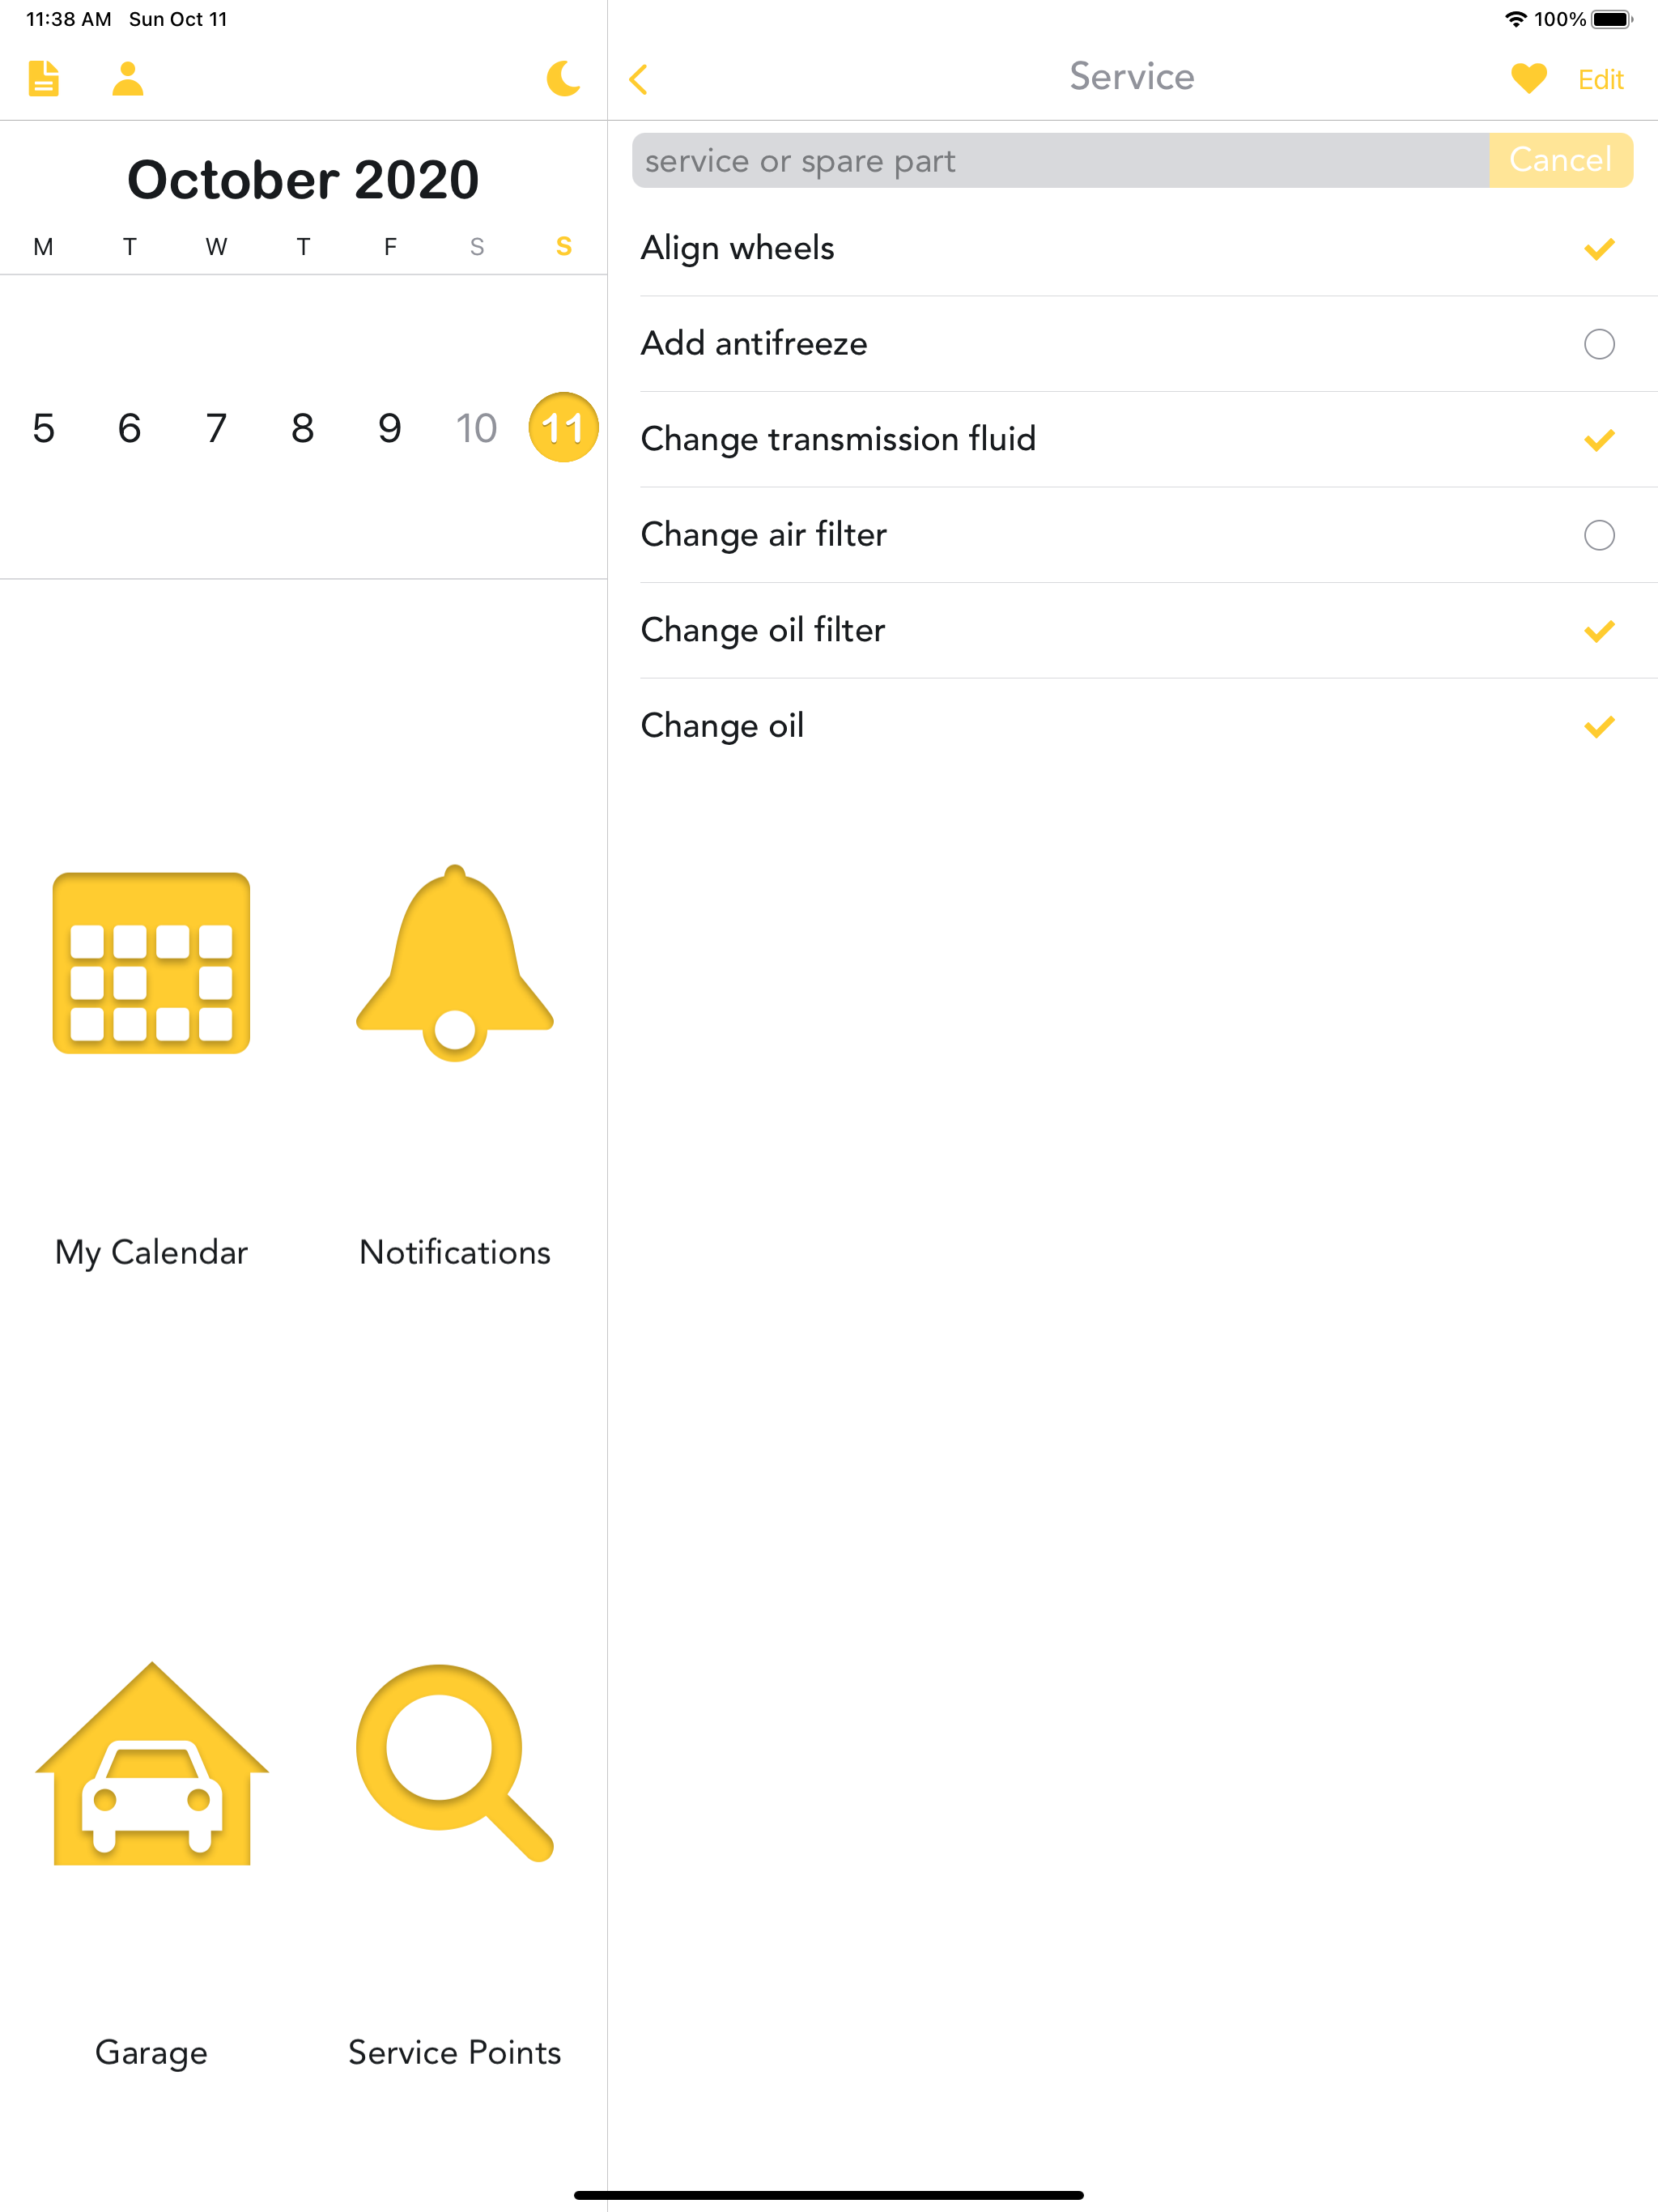Open My Calendar icon
Screen dimensions: 1658x2212
click(x=151, y=963)
